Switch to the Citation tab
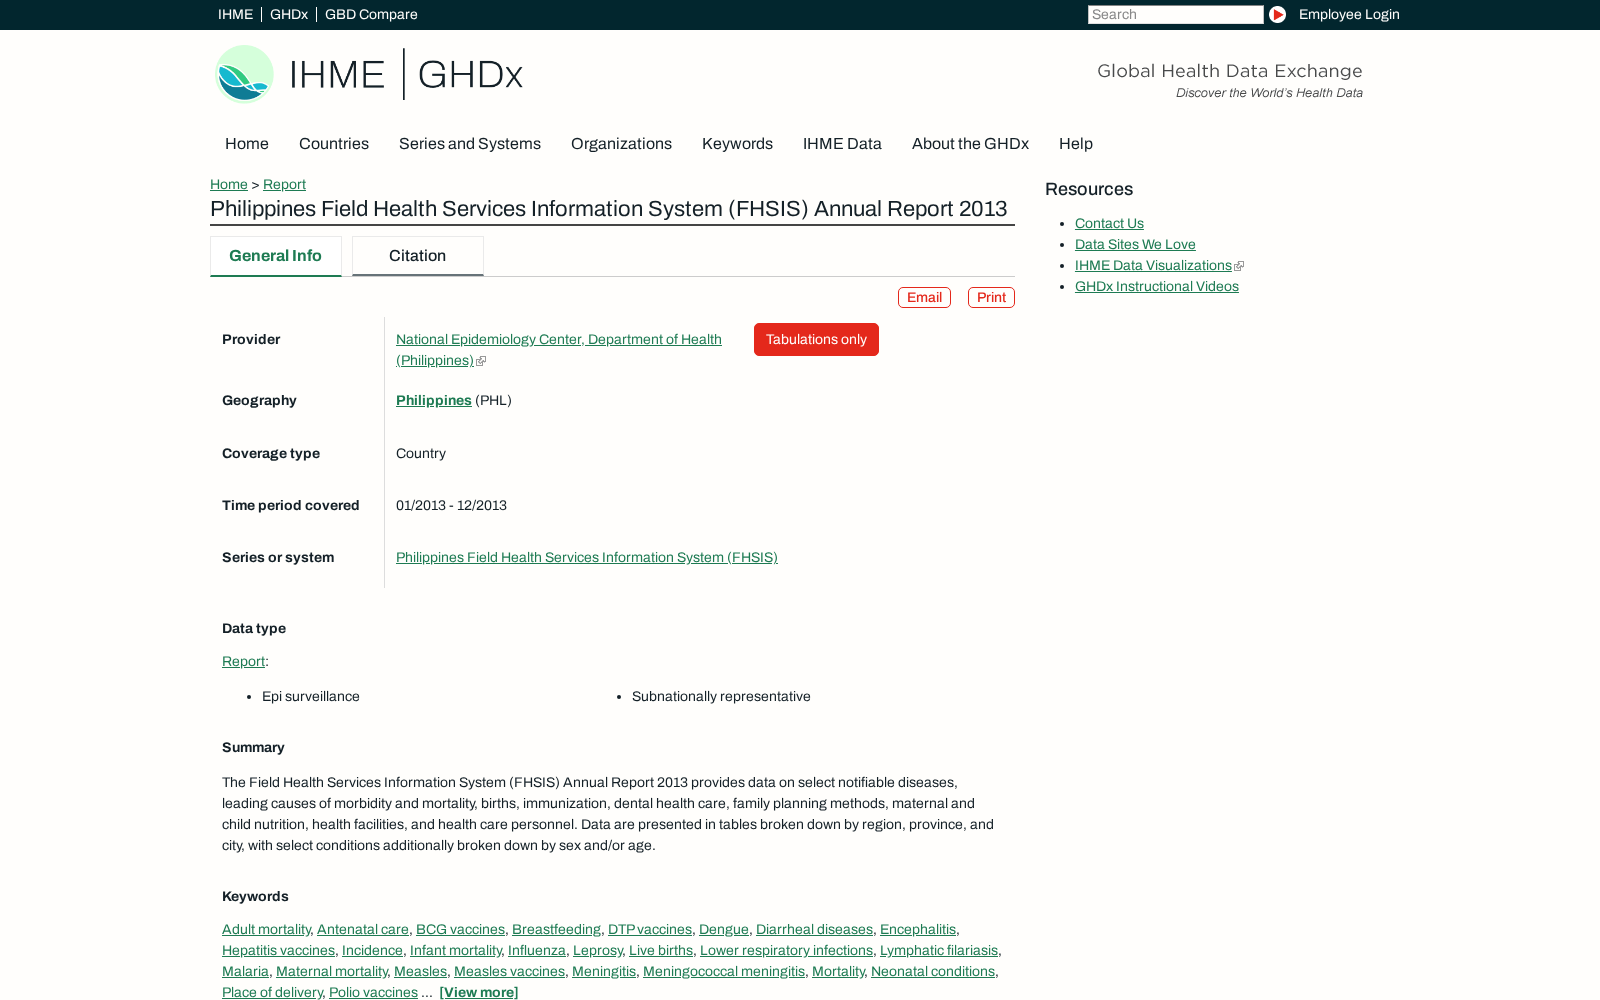 pos(418,256)
